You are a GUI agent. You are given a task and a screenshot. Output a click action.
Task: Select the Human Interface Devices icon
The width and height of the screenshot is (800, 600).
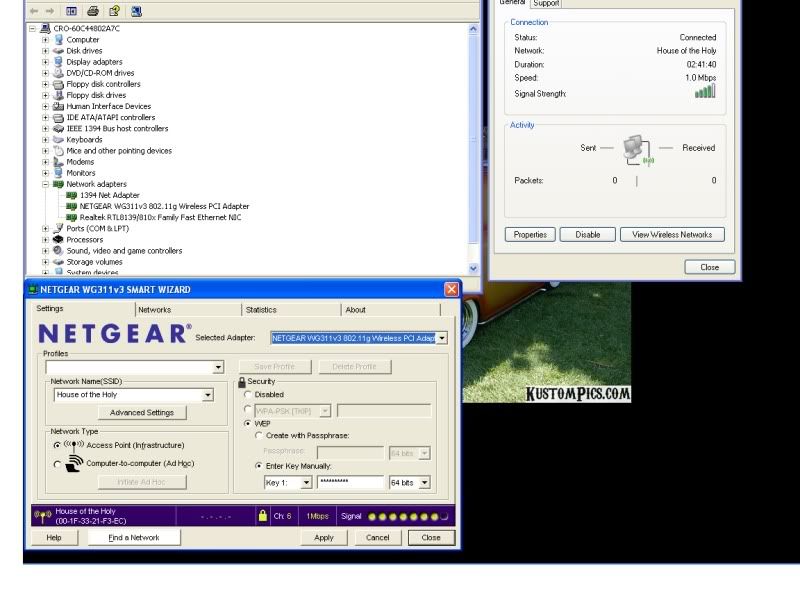pos(59,106)
